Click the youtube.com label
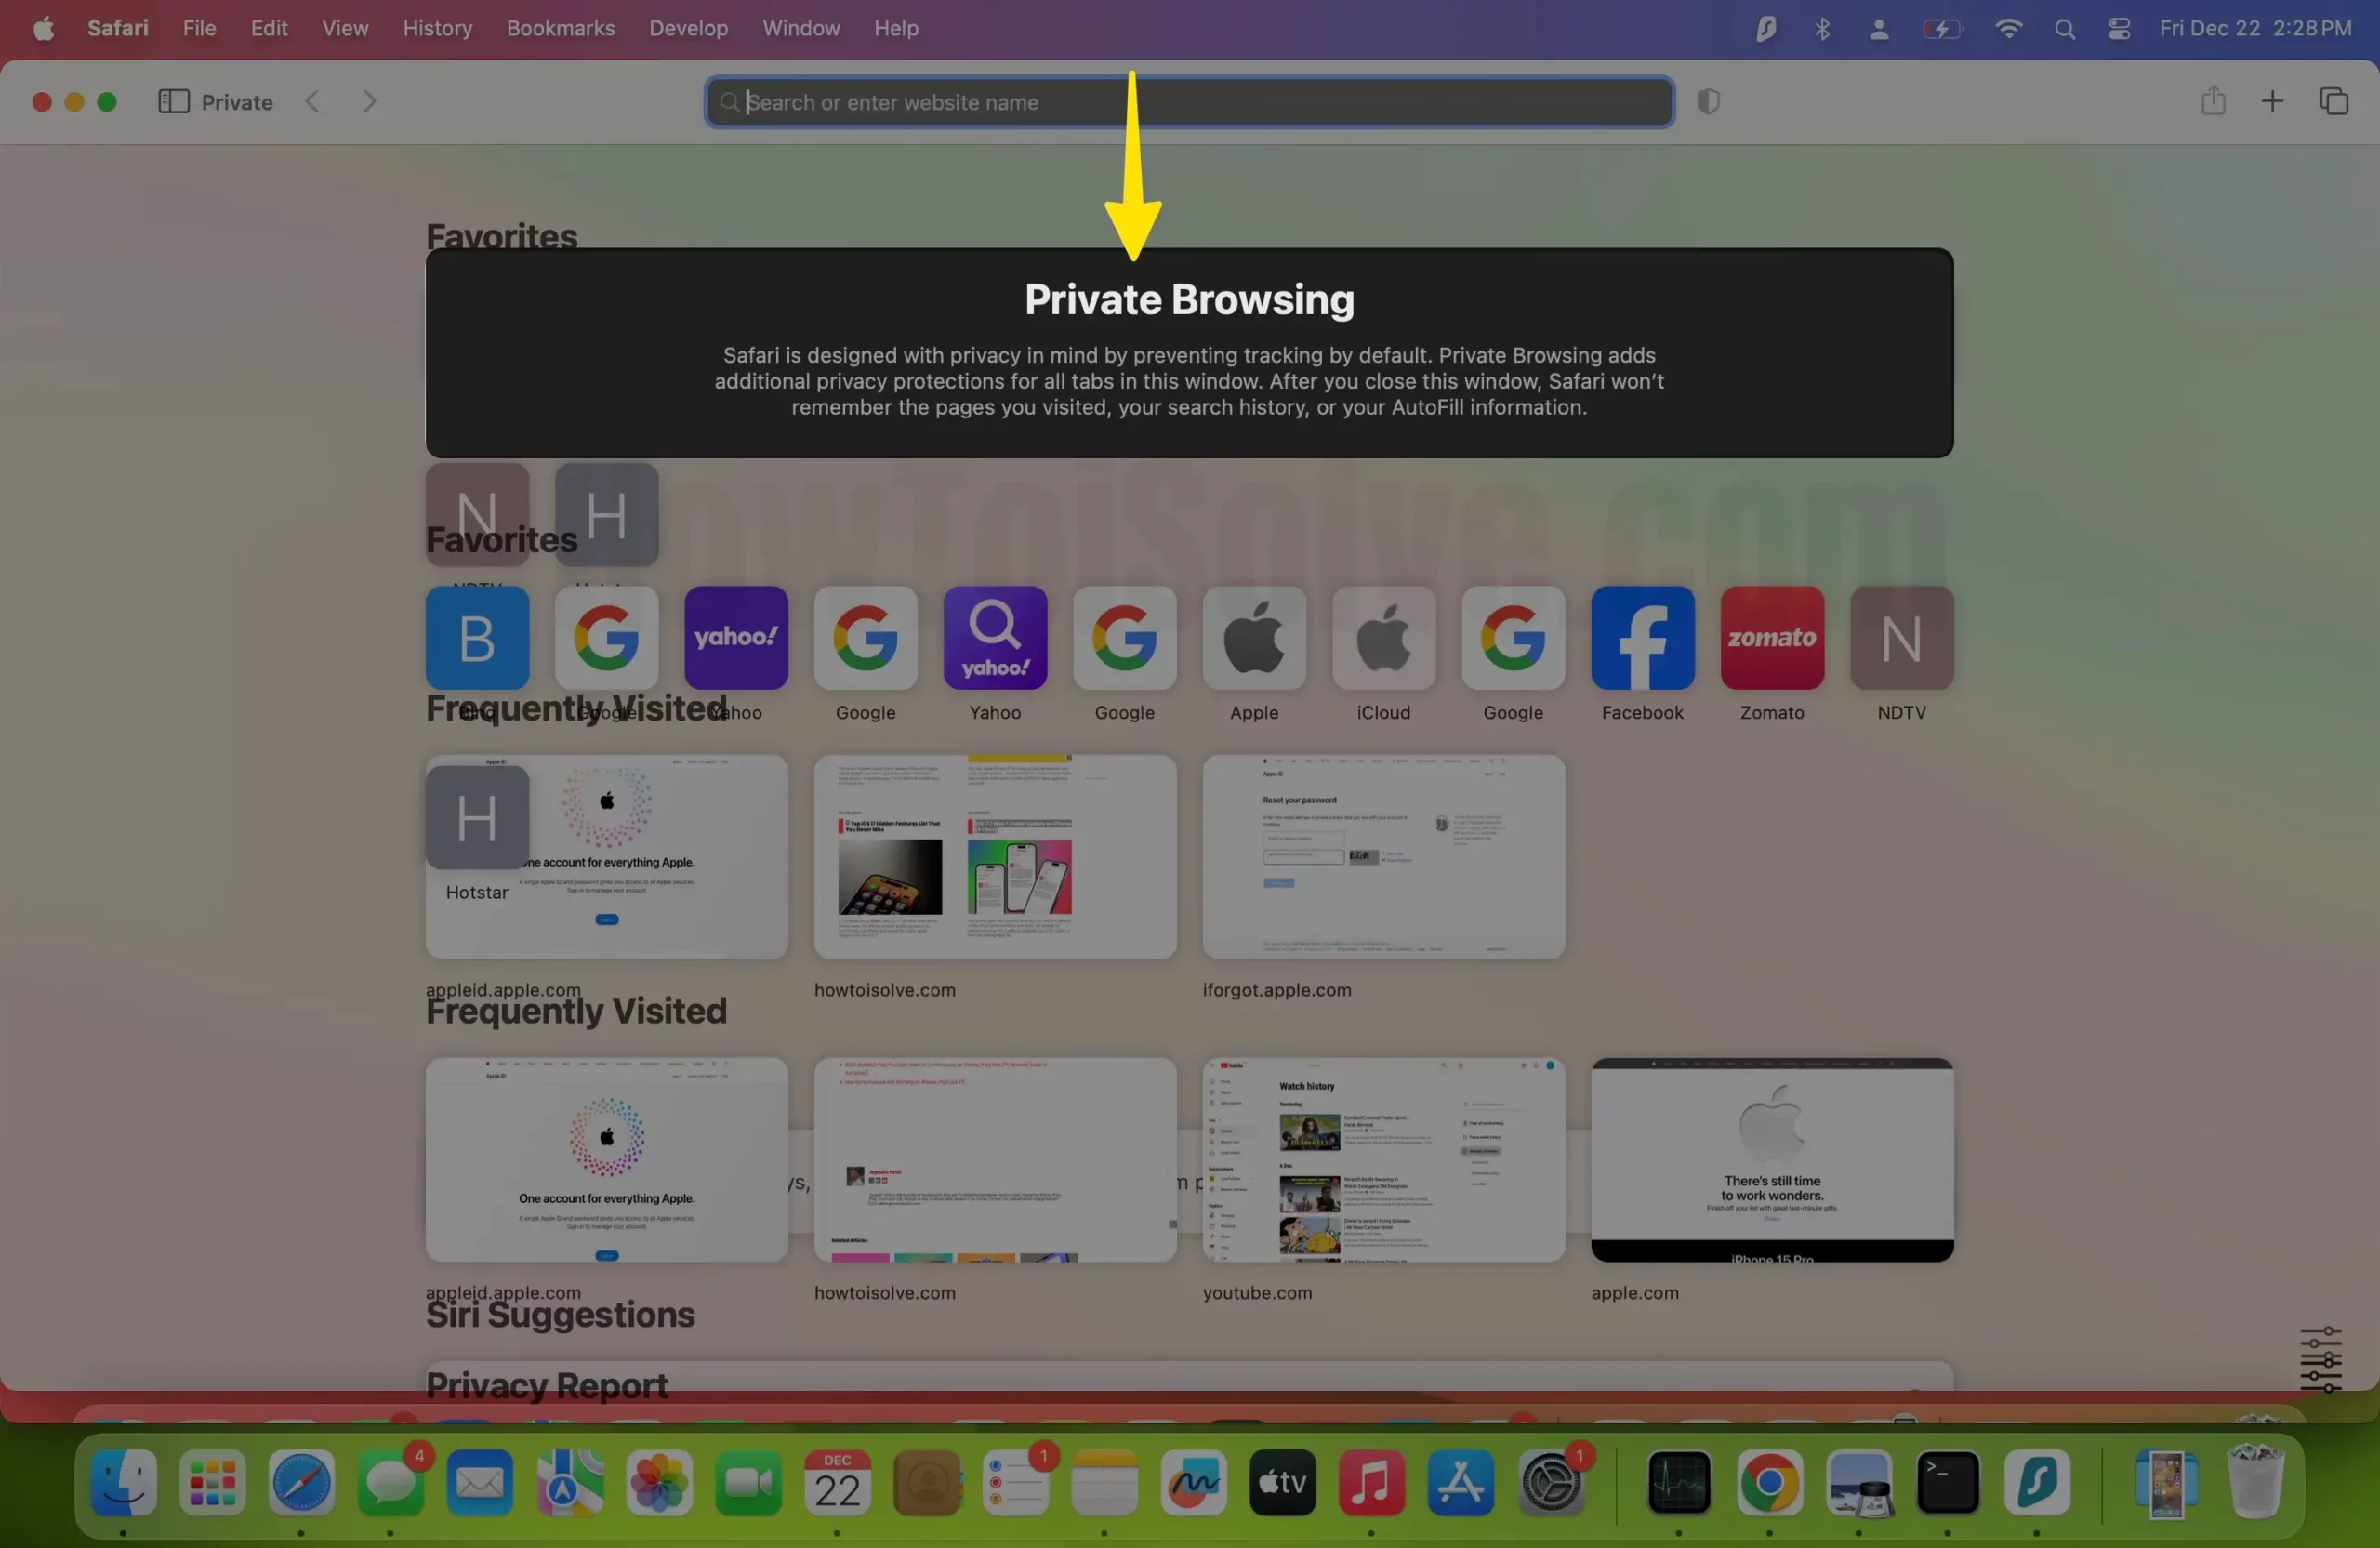Image resolution: width=2380 pixels, height=1548 pixels. pos(1257,1292)
